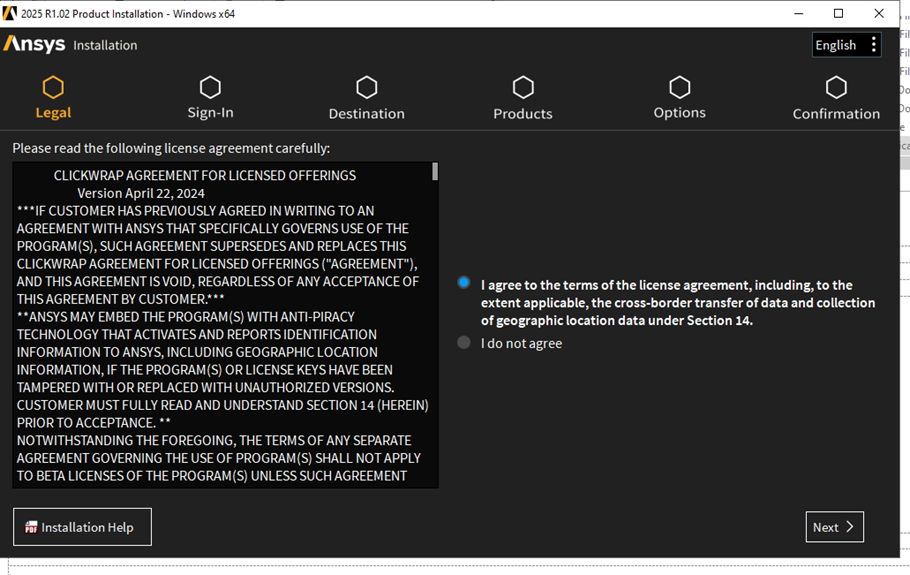
Task: Click the license agreement scrollbar thumb
Action: (x=435, y=172)
